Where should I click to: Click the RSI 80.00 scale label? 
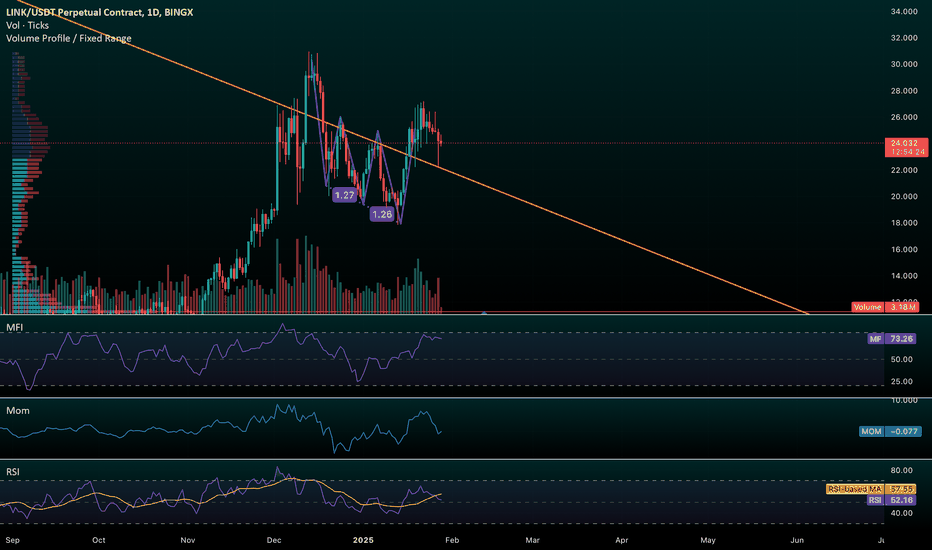pos(902,470)
